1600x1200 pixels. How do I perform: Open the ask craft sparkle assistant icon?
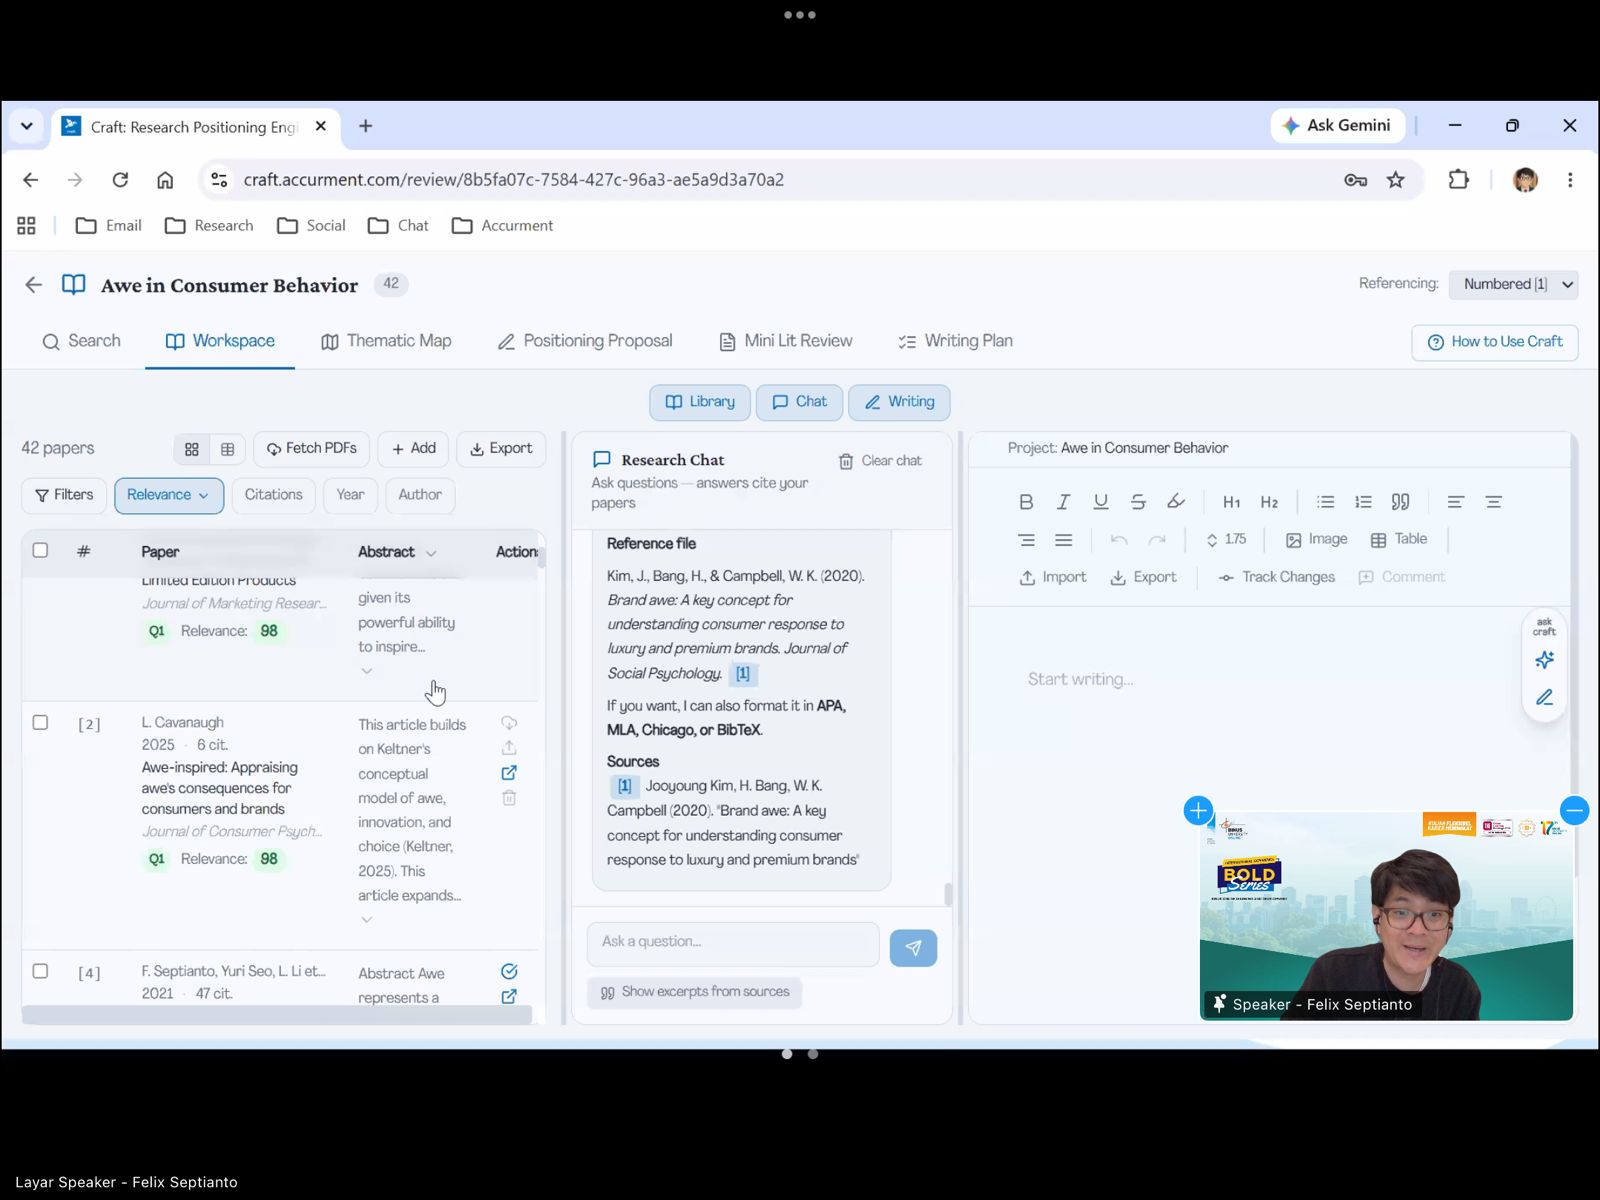pos(1544,660)
